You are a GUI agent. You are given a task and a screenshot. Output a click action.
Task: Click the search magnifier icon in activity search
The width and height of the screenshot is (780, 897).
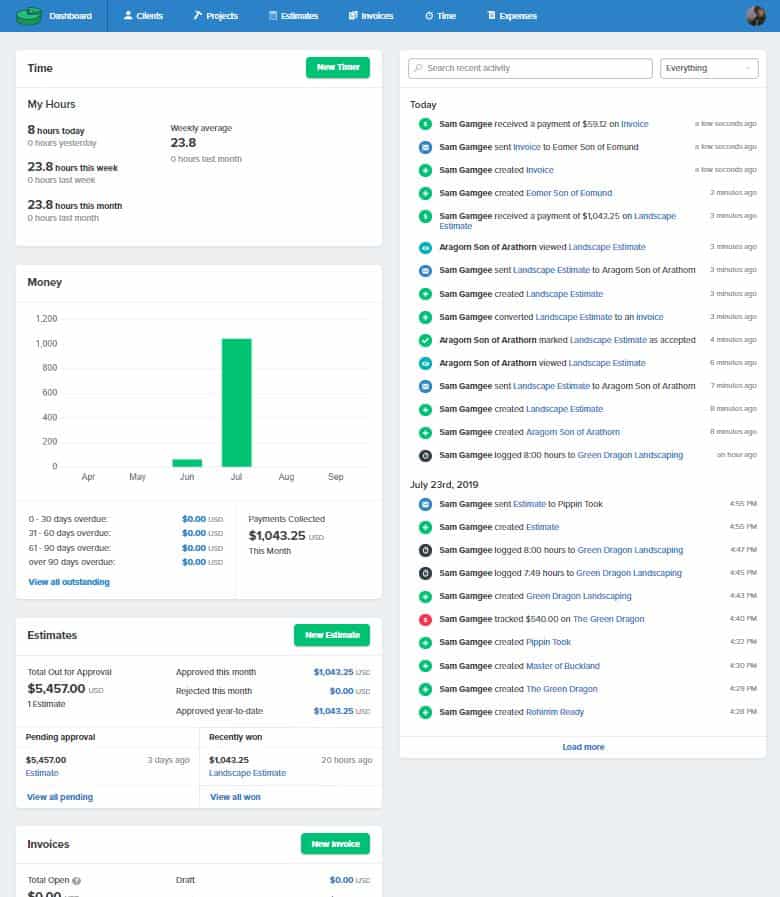[x=418, y=68]
